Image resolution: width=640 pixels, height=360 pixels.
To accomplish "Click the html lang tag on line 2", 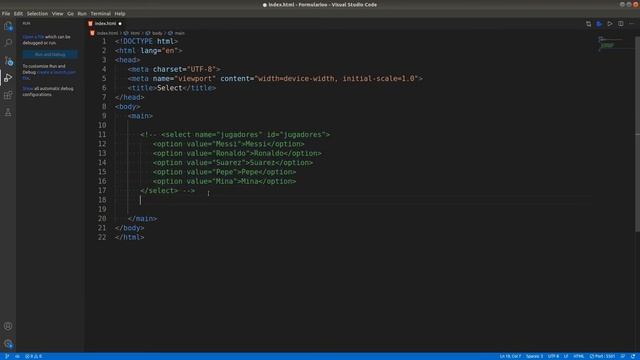I will [149, 51].
